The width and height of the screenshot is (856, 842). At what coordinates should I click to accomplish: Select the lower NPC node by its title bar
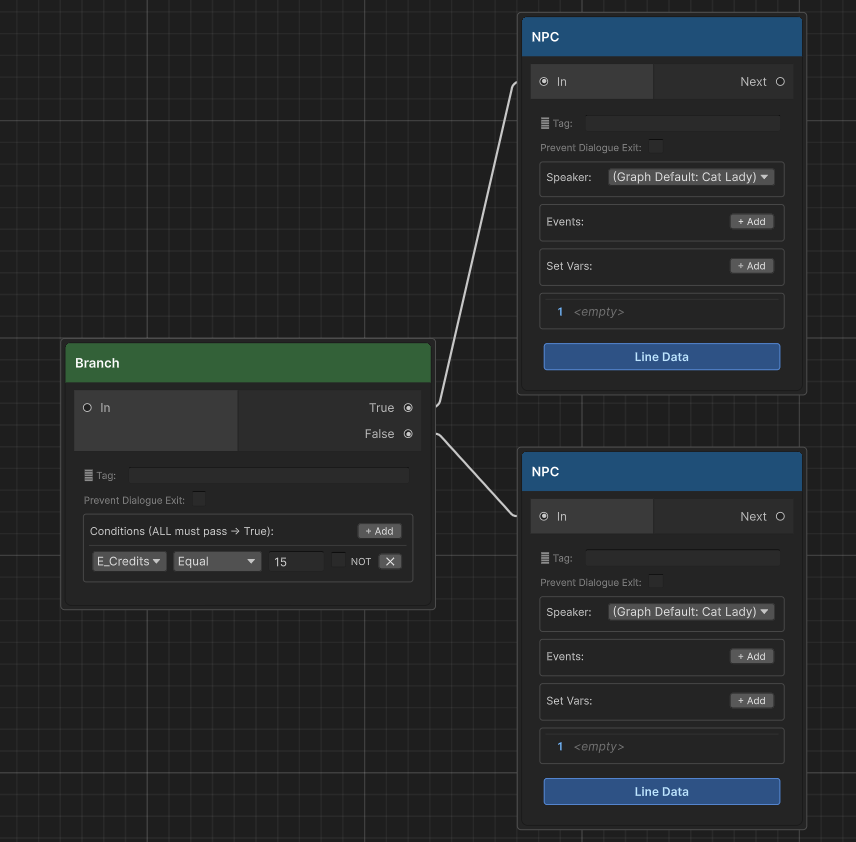click(662, 471)
